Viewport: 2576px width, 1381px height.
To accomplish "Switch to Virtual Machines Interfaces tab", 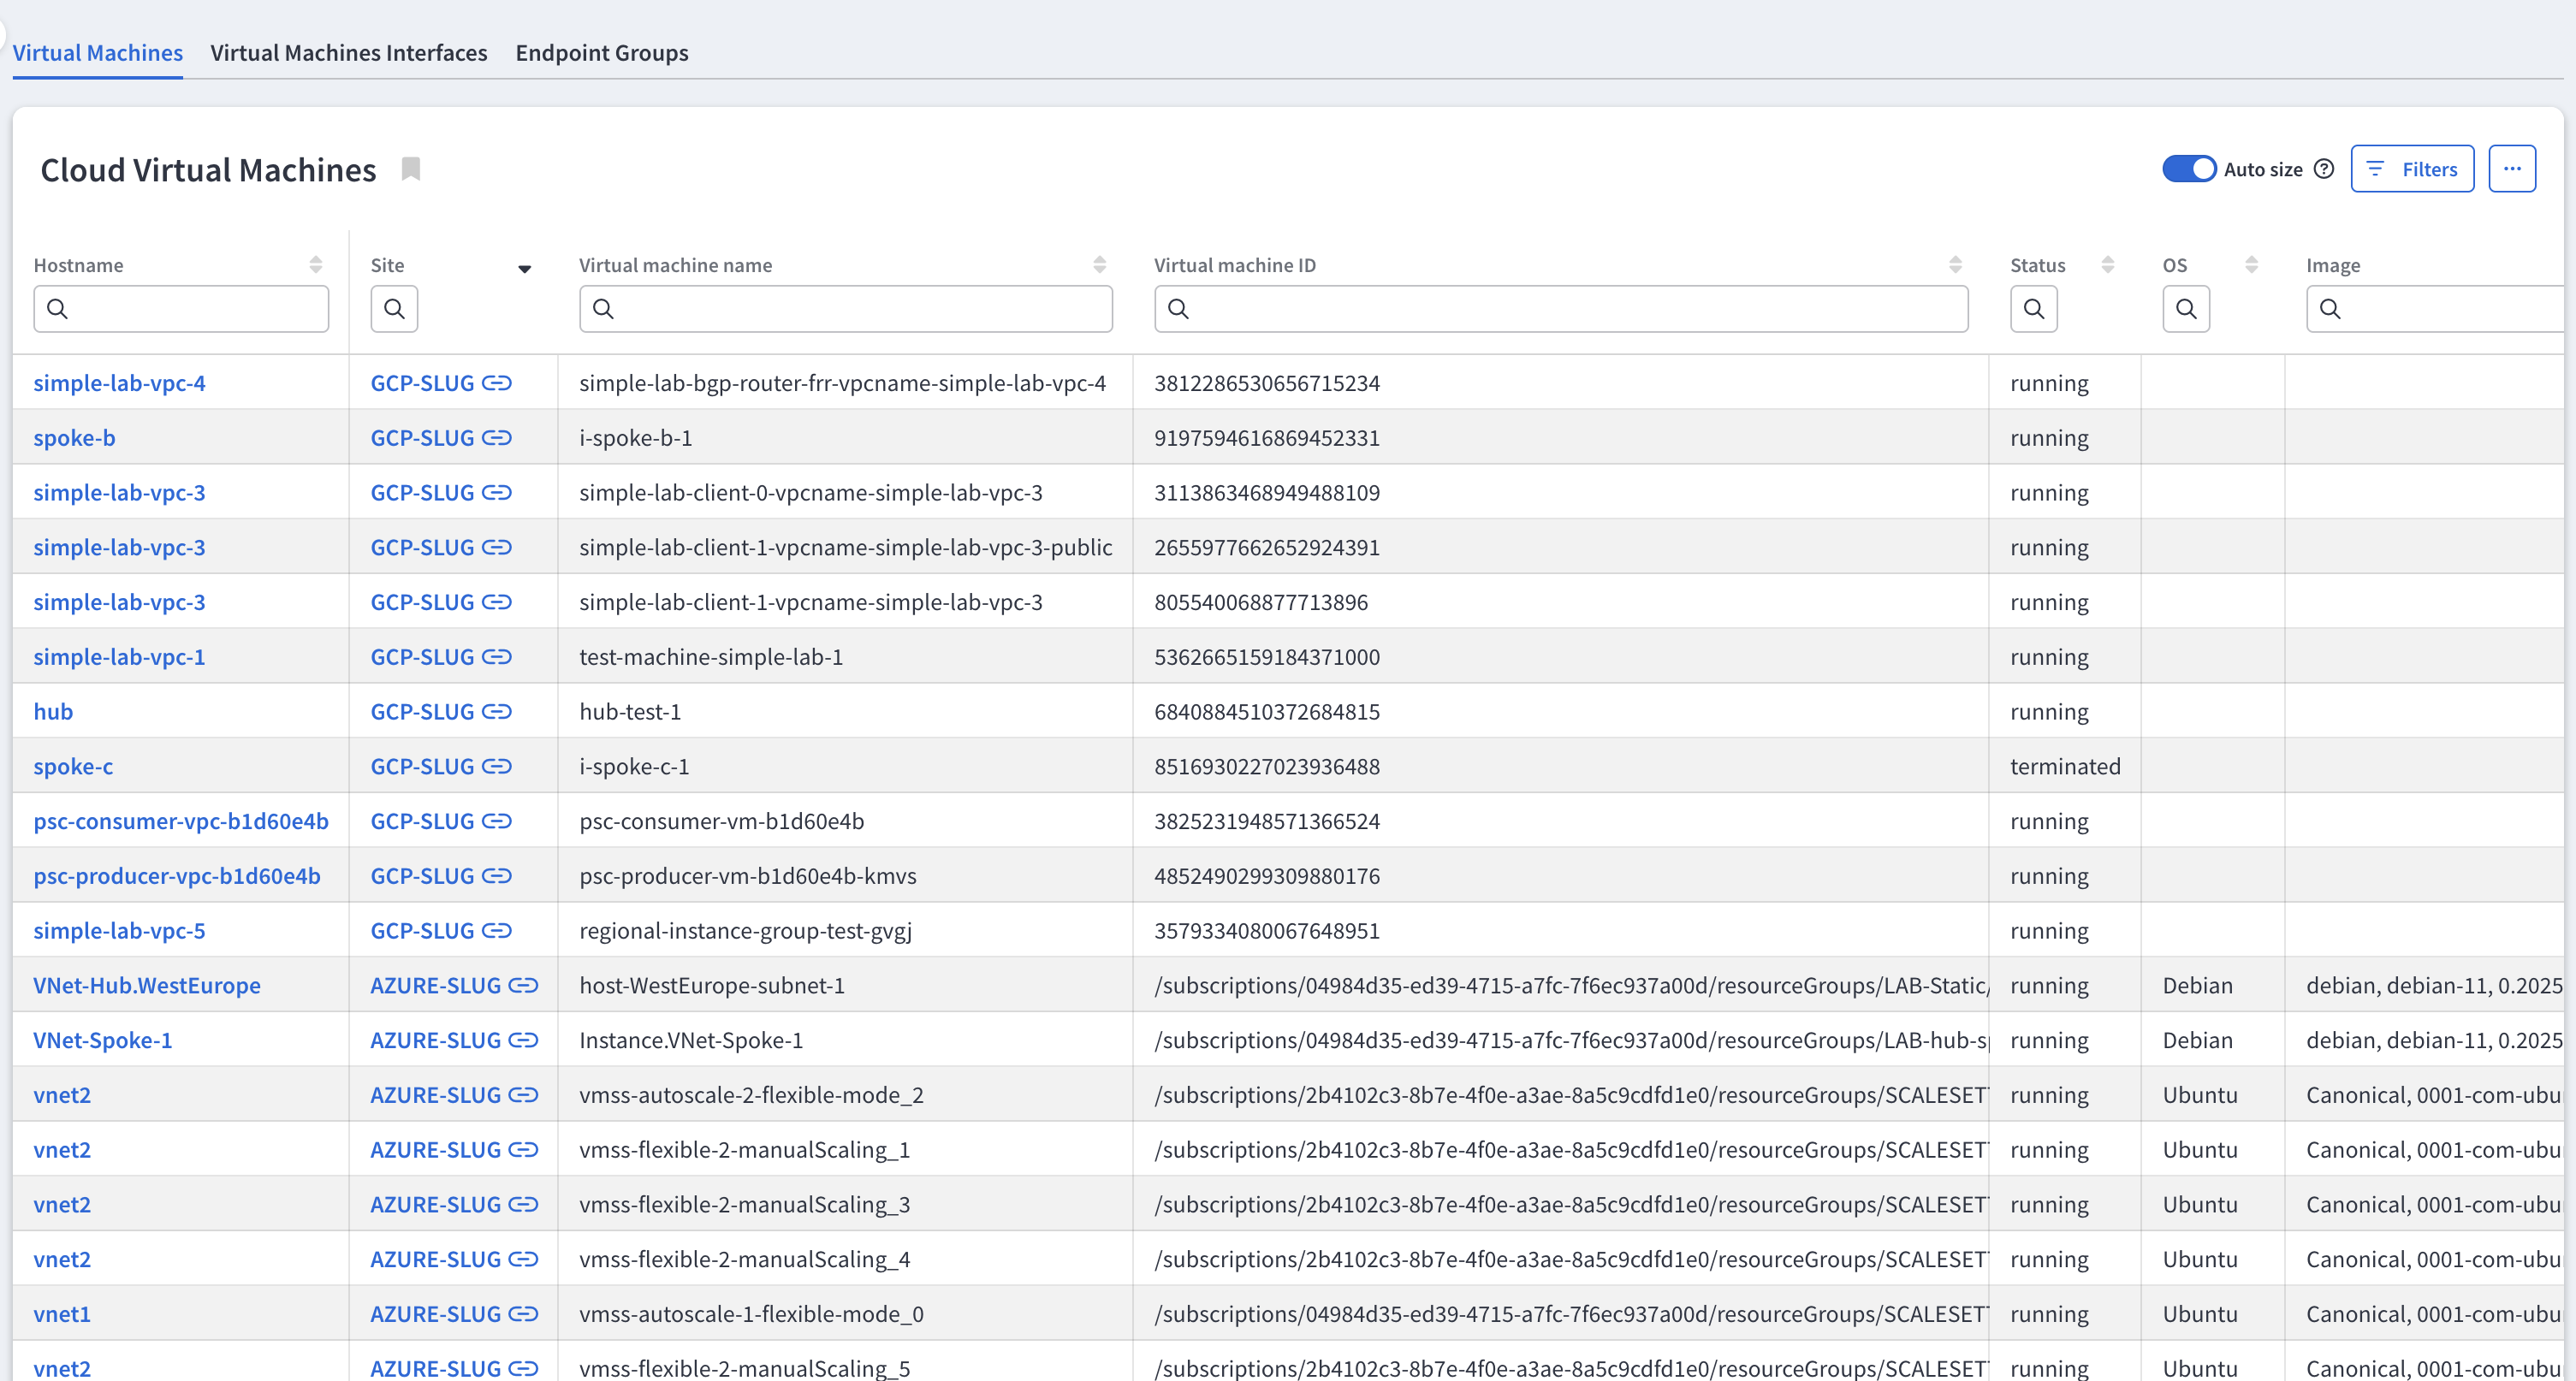I will [x=348, y=53].
